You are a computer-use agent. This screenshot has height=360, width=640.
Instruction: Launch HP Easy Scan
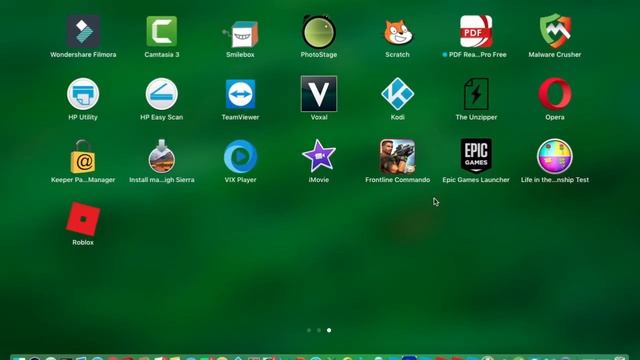[x=162, y=94]
